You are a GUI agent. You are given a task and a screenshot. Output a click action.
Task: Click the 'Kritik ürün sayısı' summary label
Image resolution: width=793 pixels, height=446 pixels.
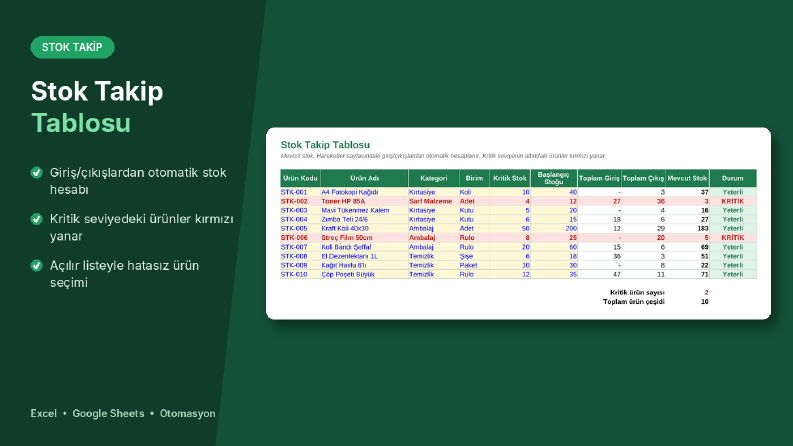(637, 293)
